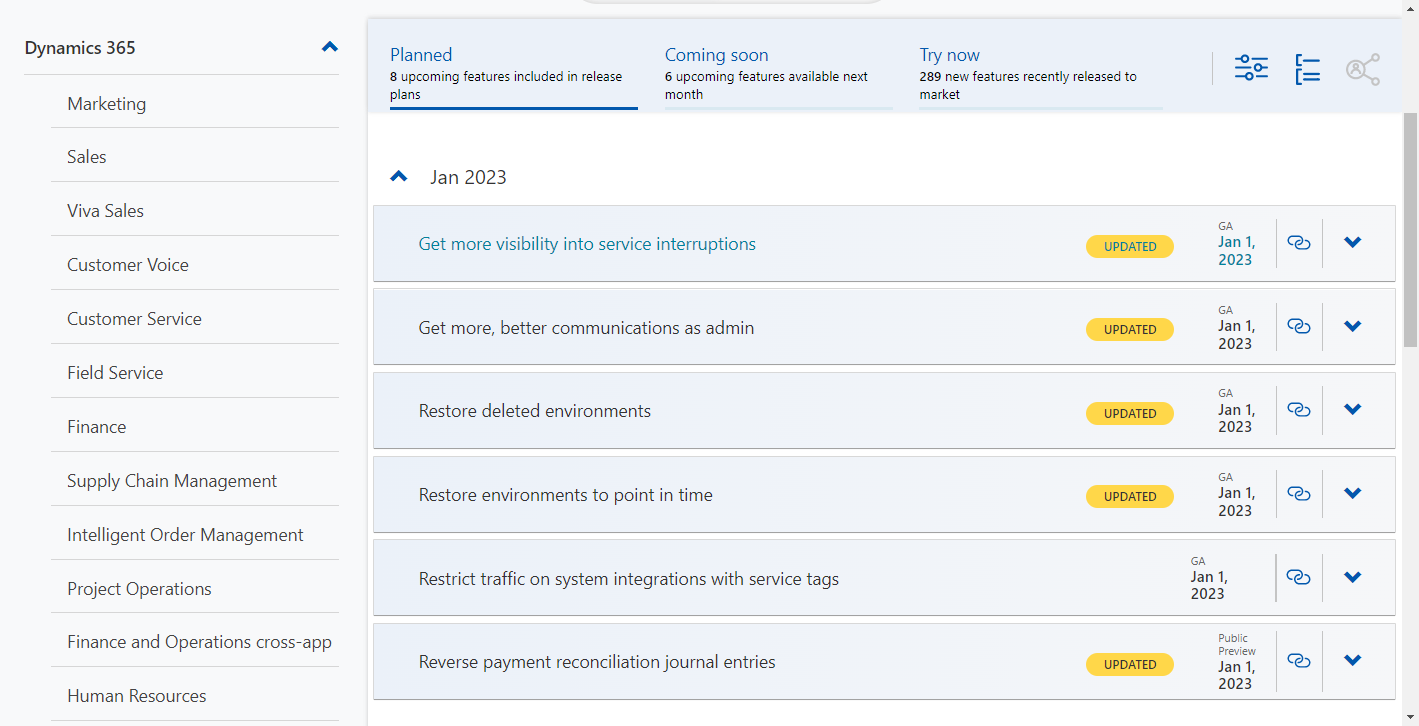This screenshot has height=726, width=1419.
Task: Copy link for Reverse payment reconciliation journal entries
Action: click(x=1298, y=660)
